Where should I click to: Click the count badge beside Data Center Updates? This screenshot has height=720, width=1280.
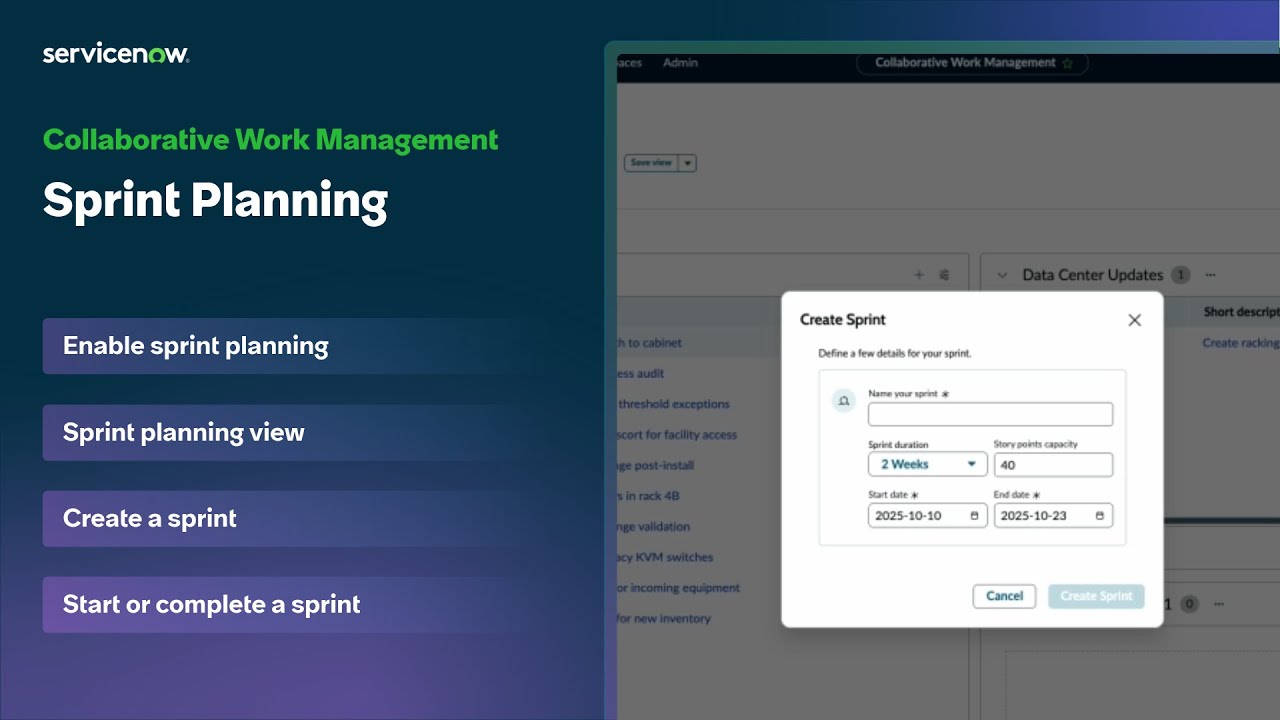point(1180,275)
